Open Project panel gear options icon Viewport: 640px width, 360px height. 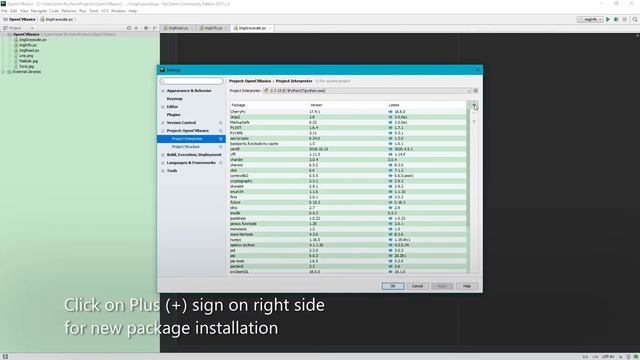(x=146, y=28)
